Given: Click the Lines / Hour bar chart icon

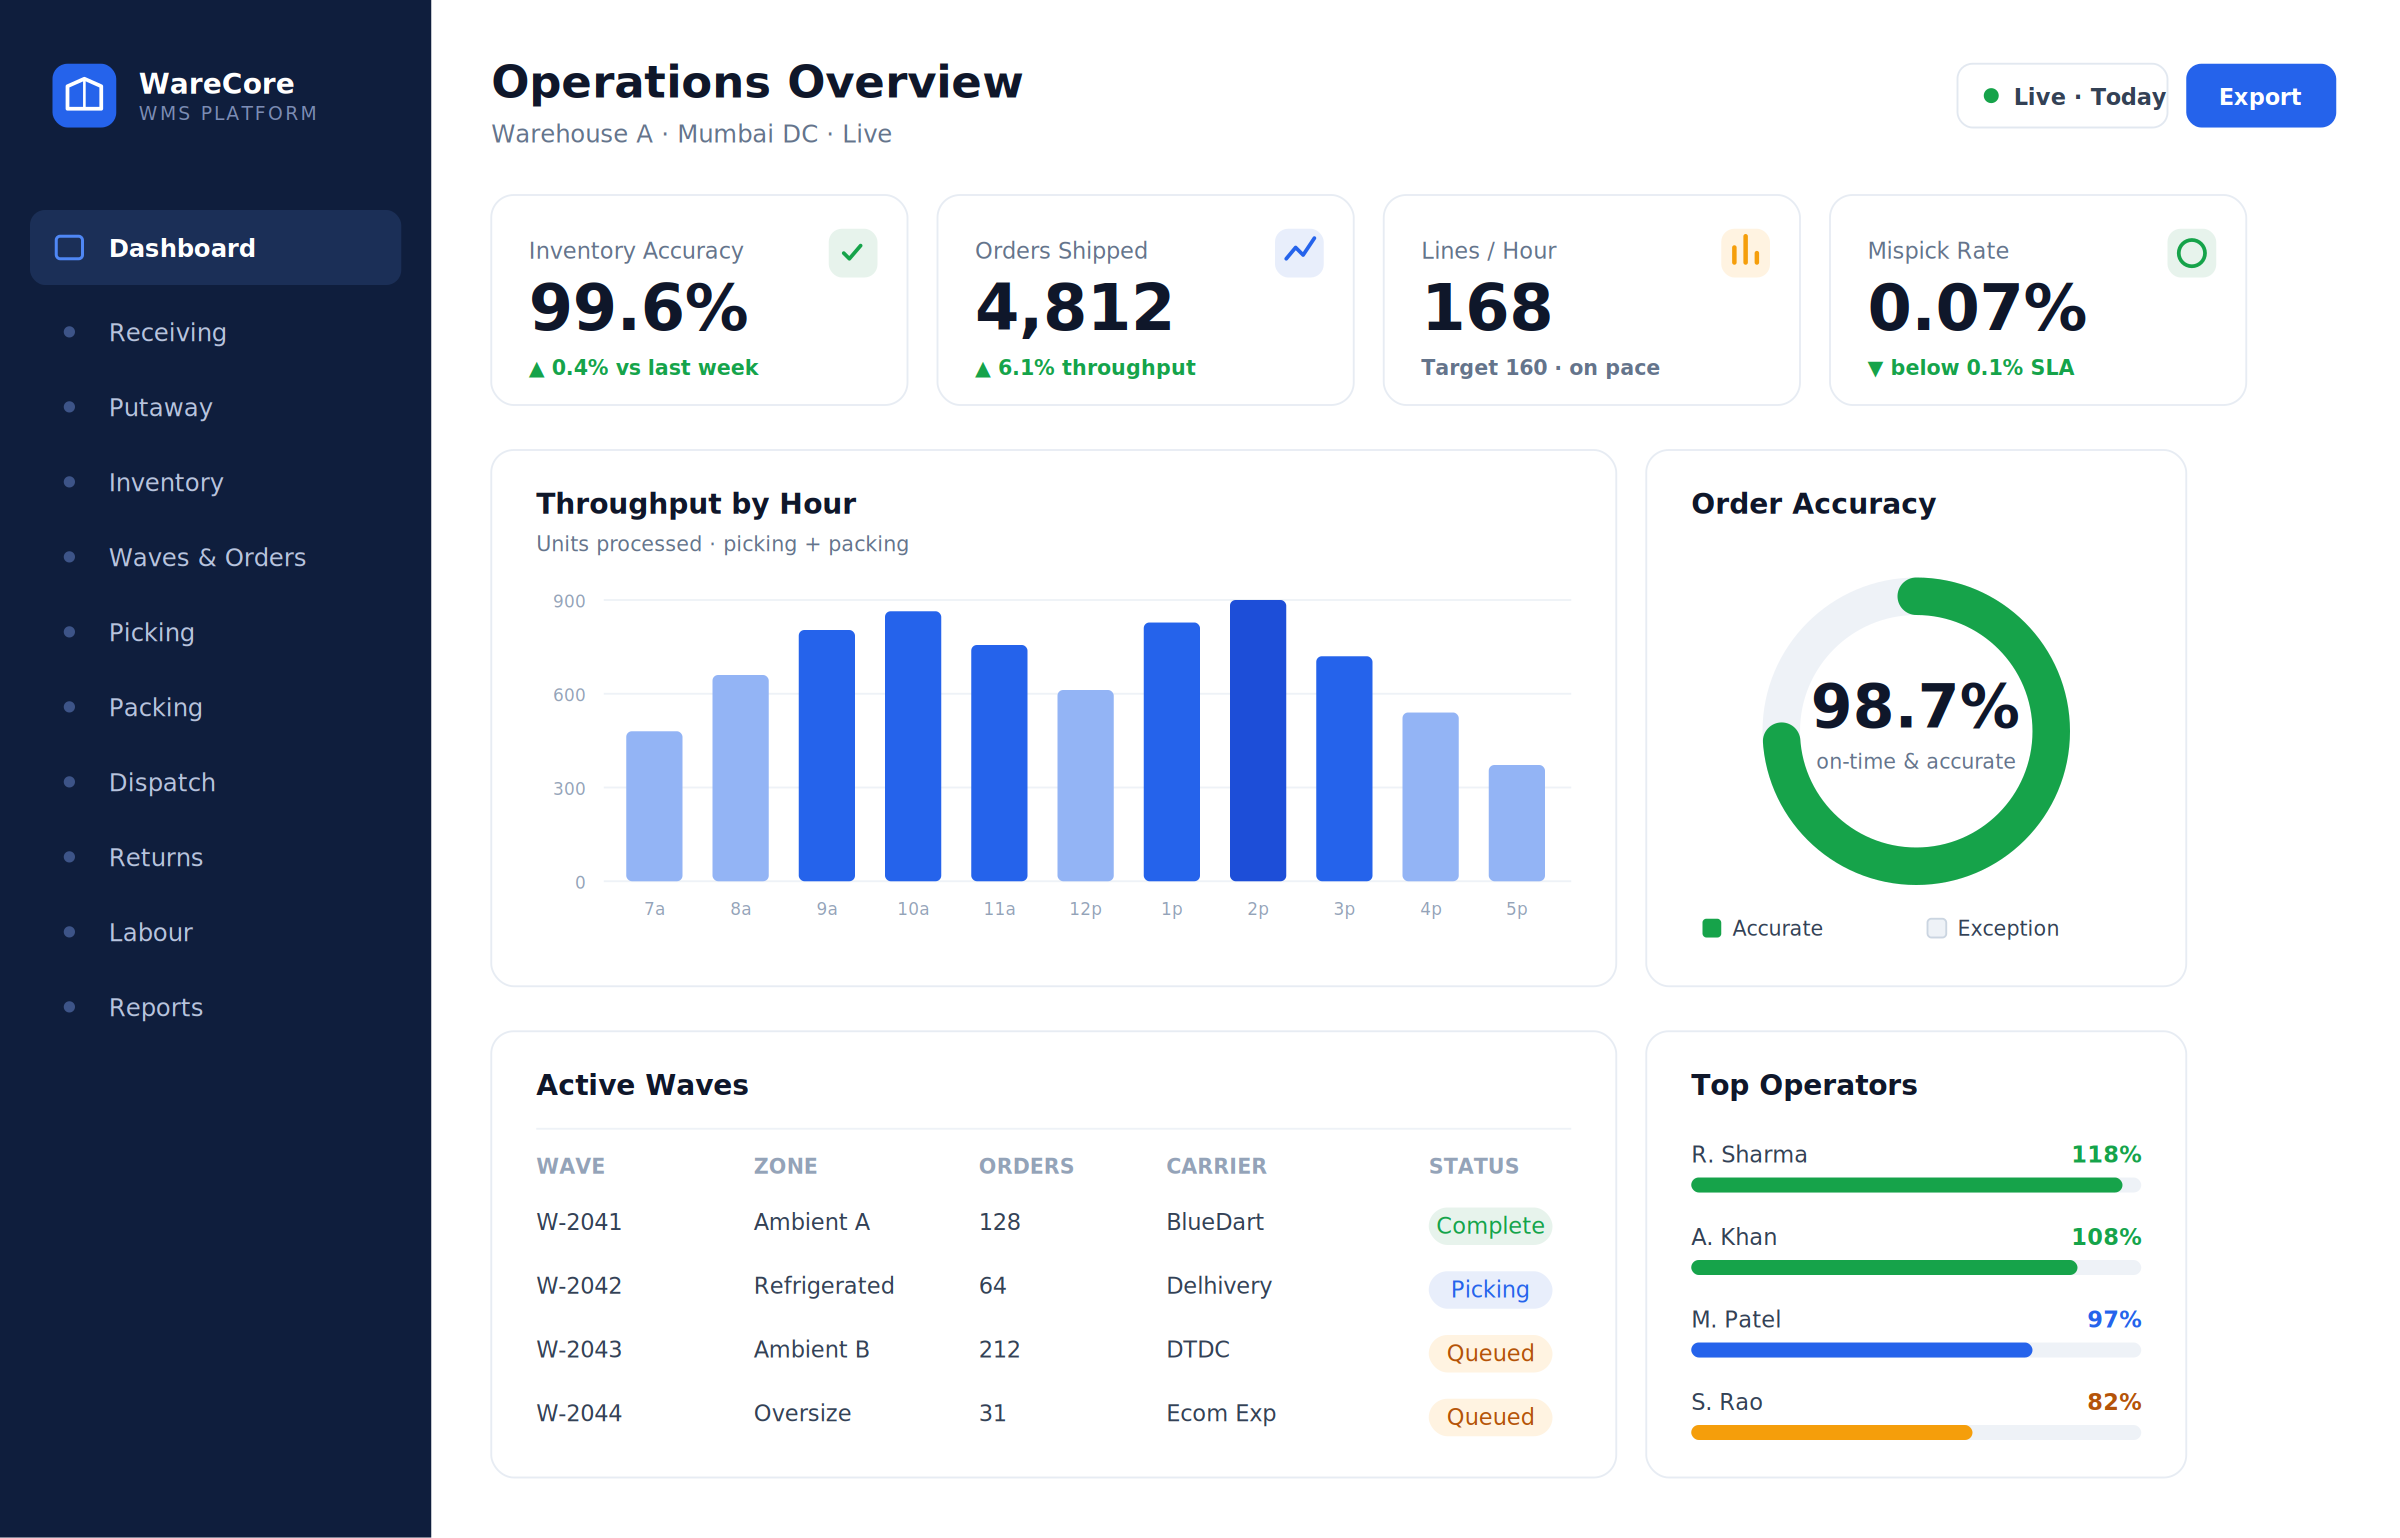Looking at the screenshot, I should 1745,253.
